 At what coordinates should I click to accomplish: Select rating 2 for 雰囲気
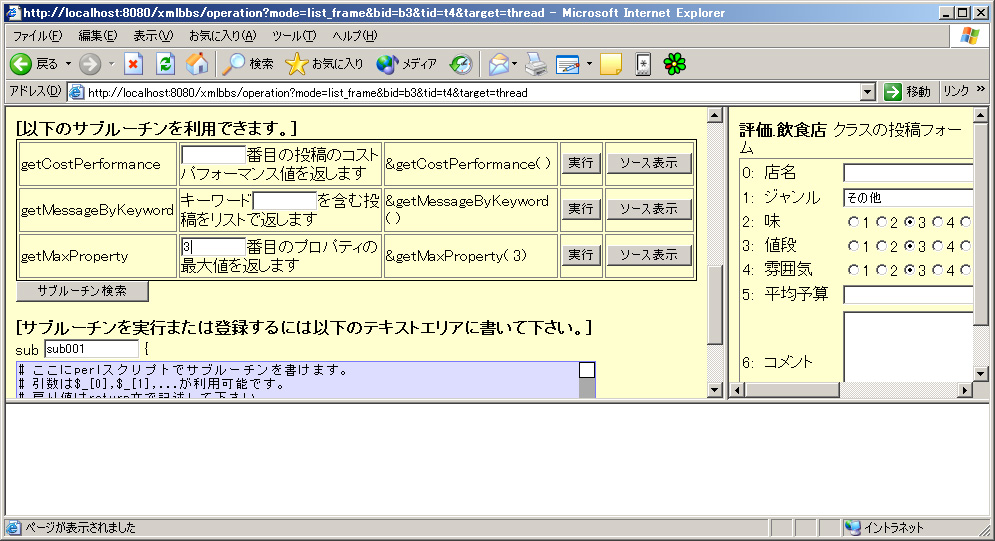point(881,270)
